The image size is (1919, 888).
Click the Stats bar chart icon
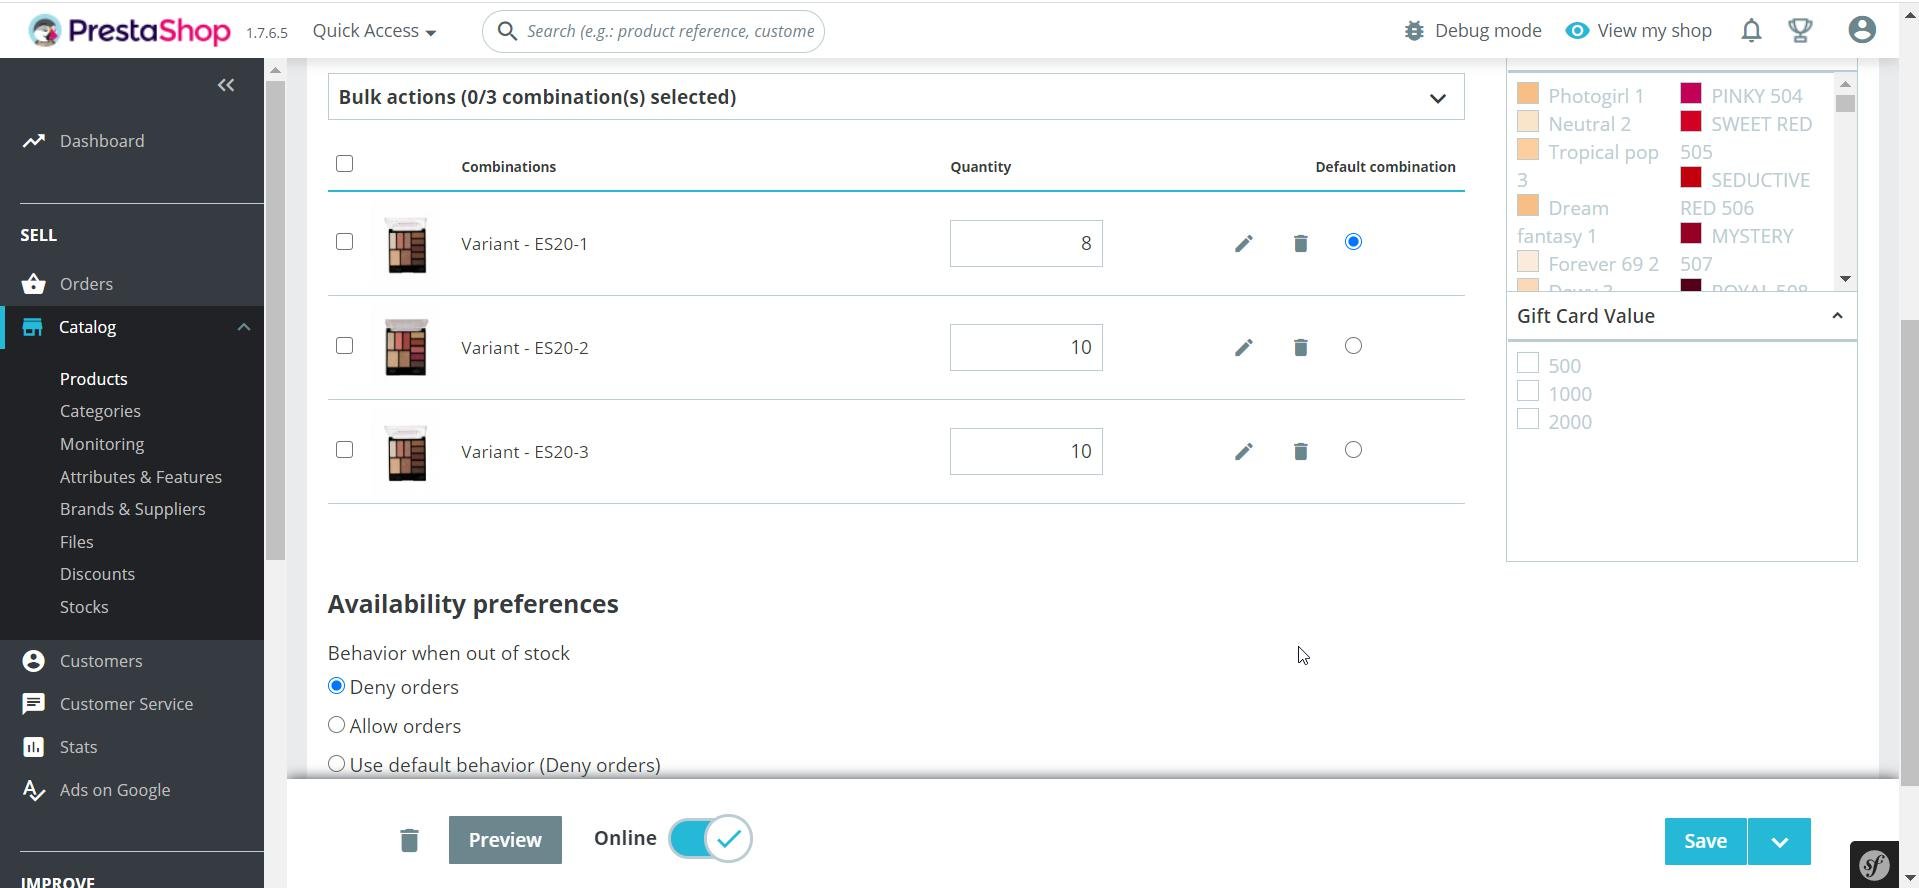33,747
